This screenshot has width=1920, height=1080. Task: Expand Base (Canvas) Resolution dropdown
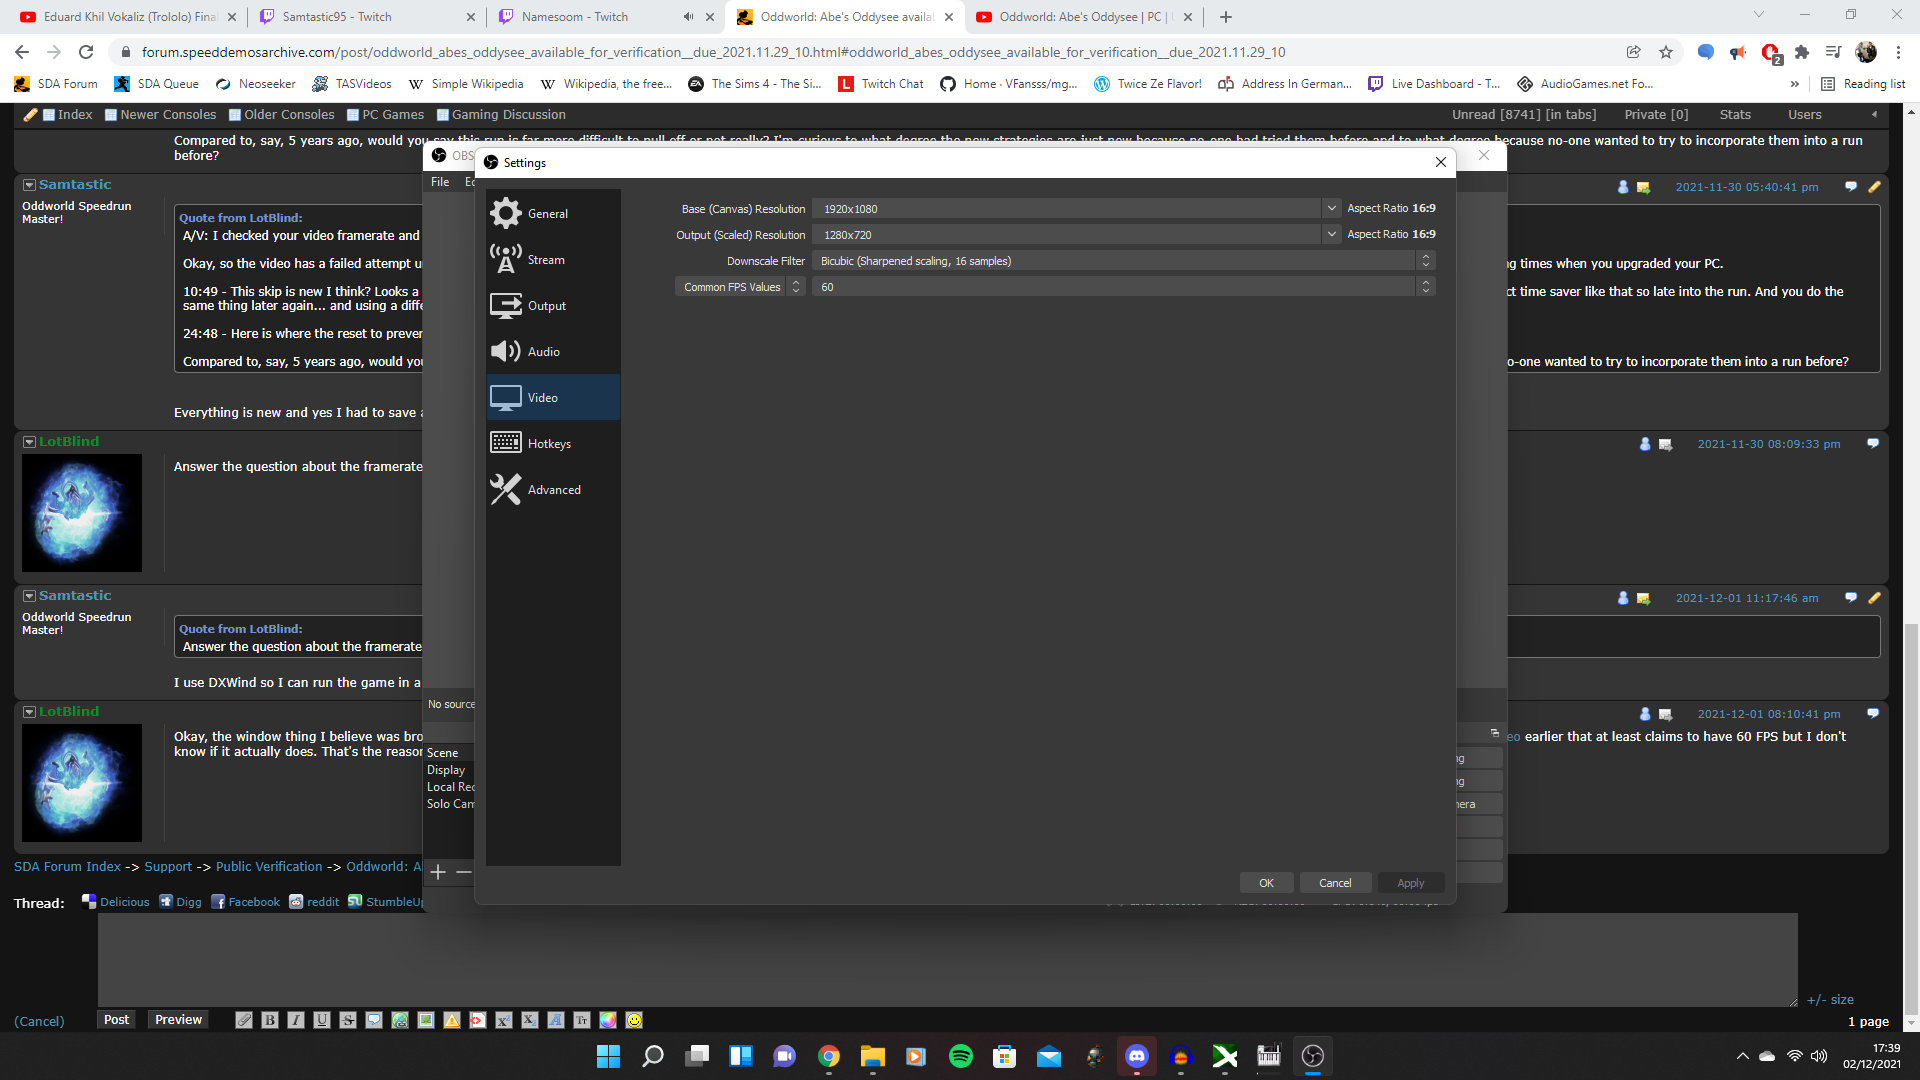(x=1331, y=209)
